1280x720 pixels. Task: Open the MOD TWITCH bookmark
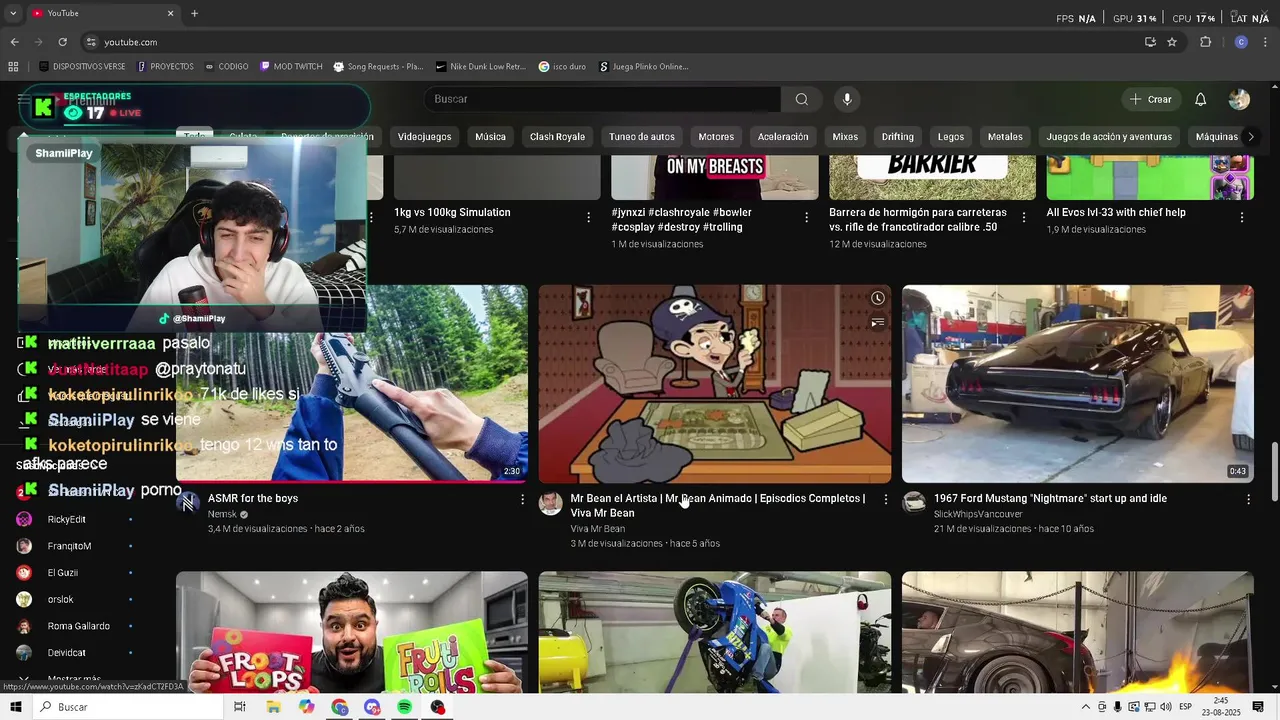coord(291,67)
